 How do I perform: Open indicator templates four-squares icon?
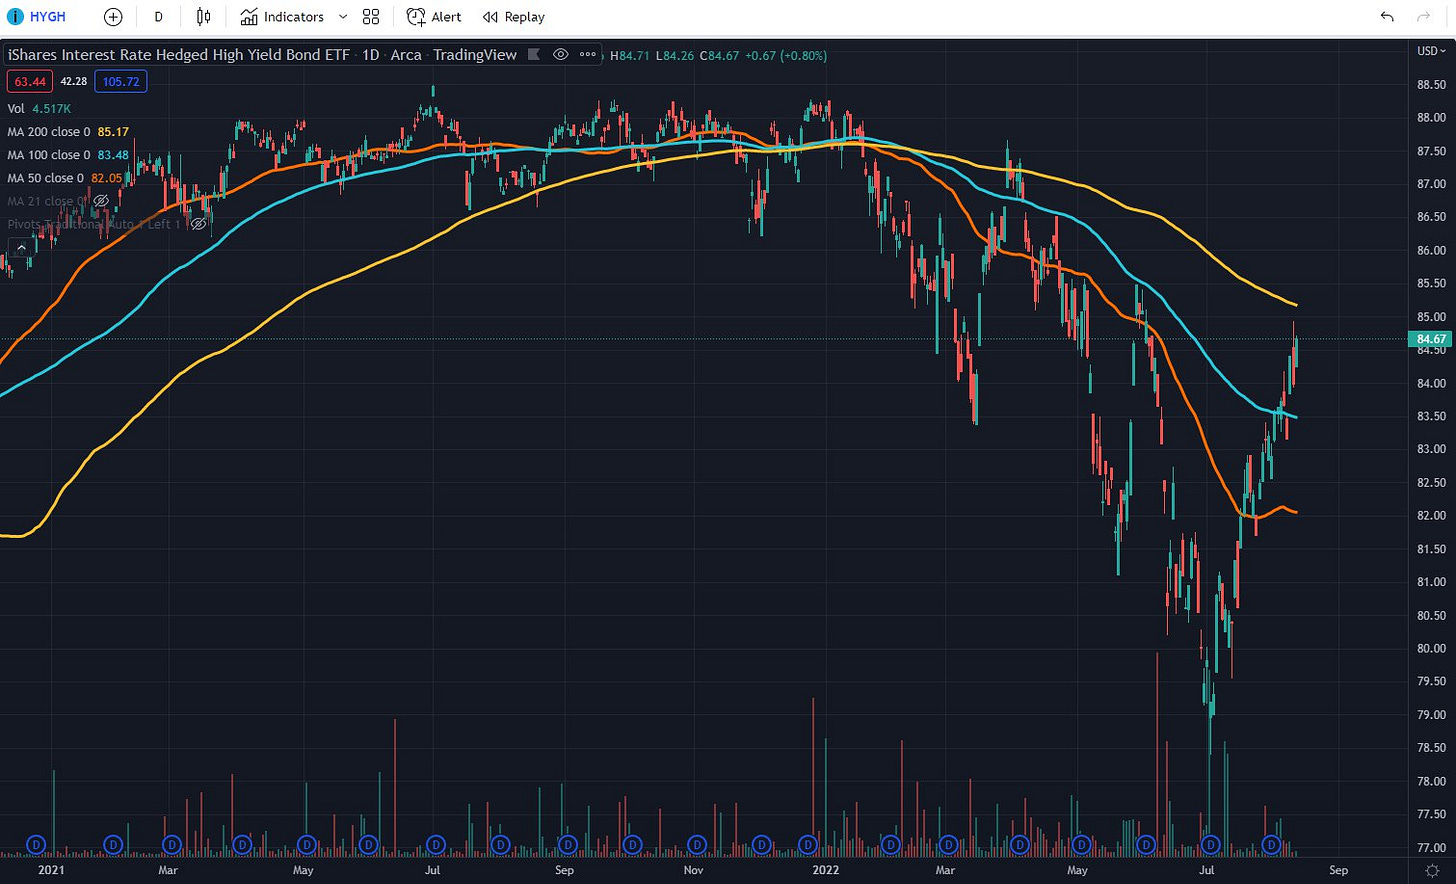(x=371, y=17)
